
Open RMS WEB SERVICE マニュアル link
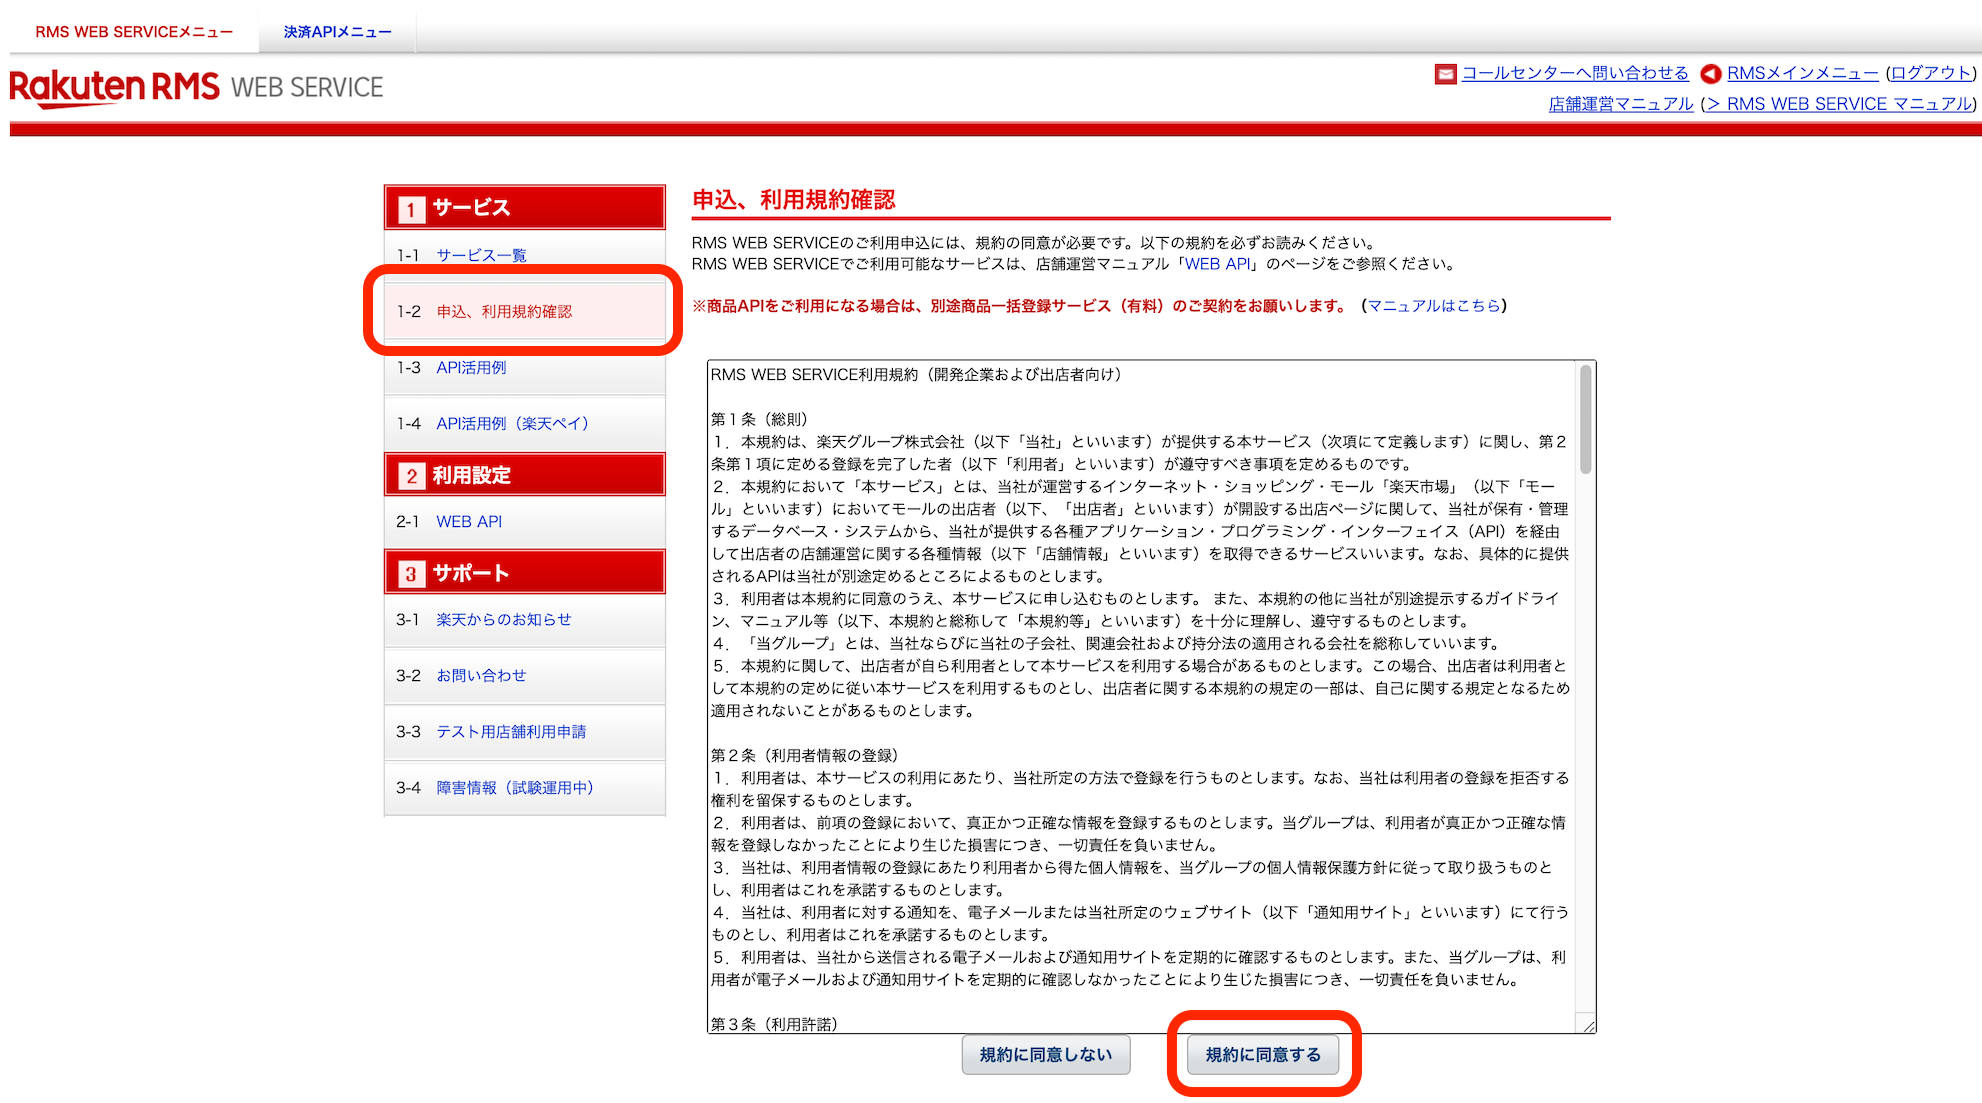(1839, 104)
